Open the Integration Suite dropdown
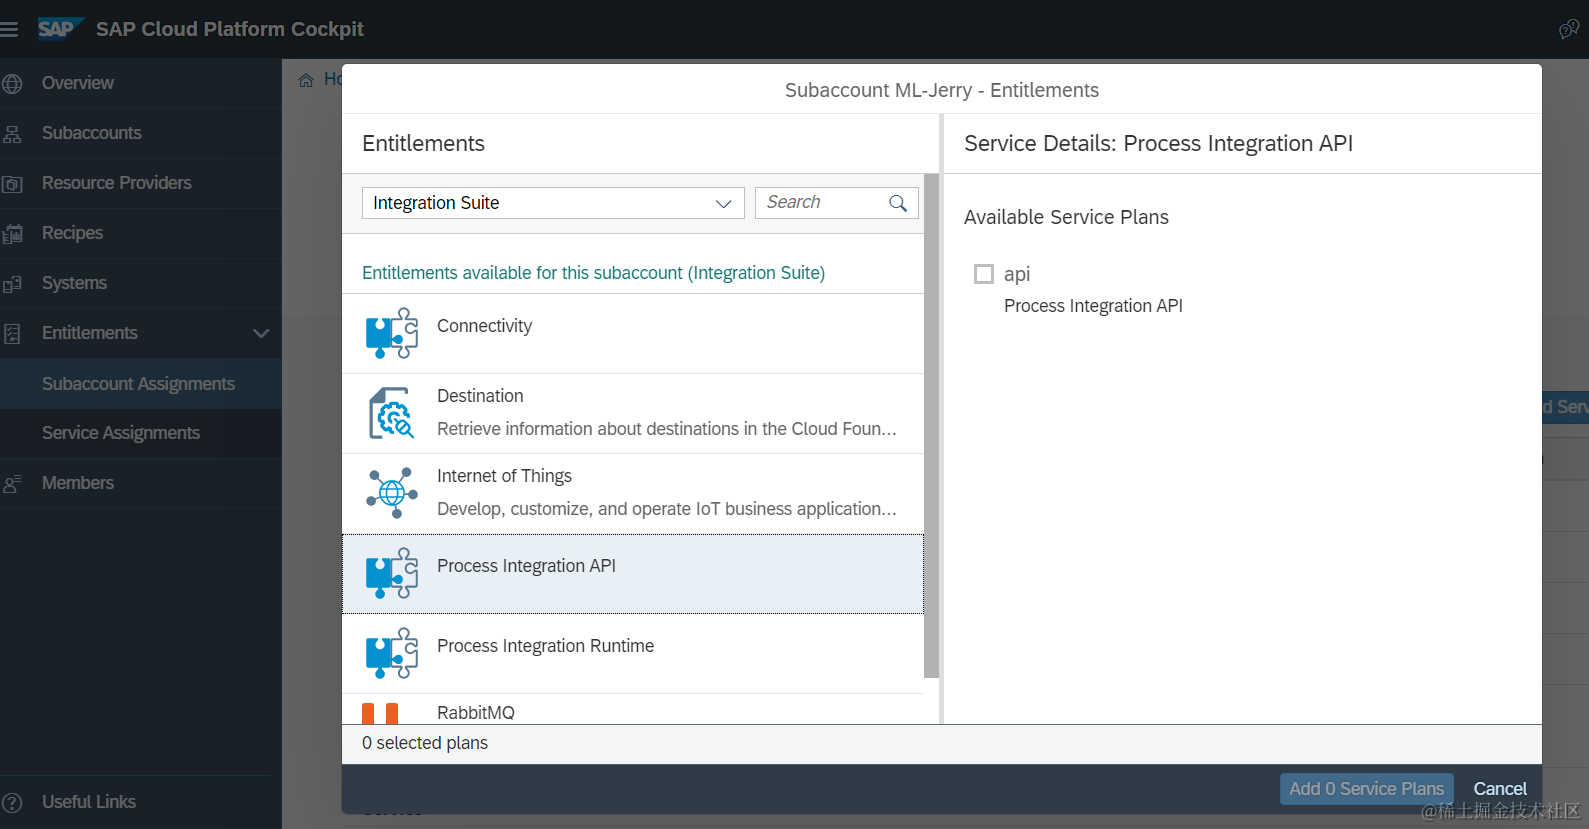Screen dimensions: 1589x829 pos(553,203)
